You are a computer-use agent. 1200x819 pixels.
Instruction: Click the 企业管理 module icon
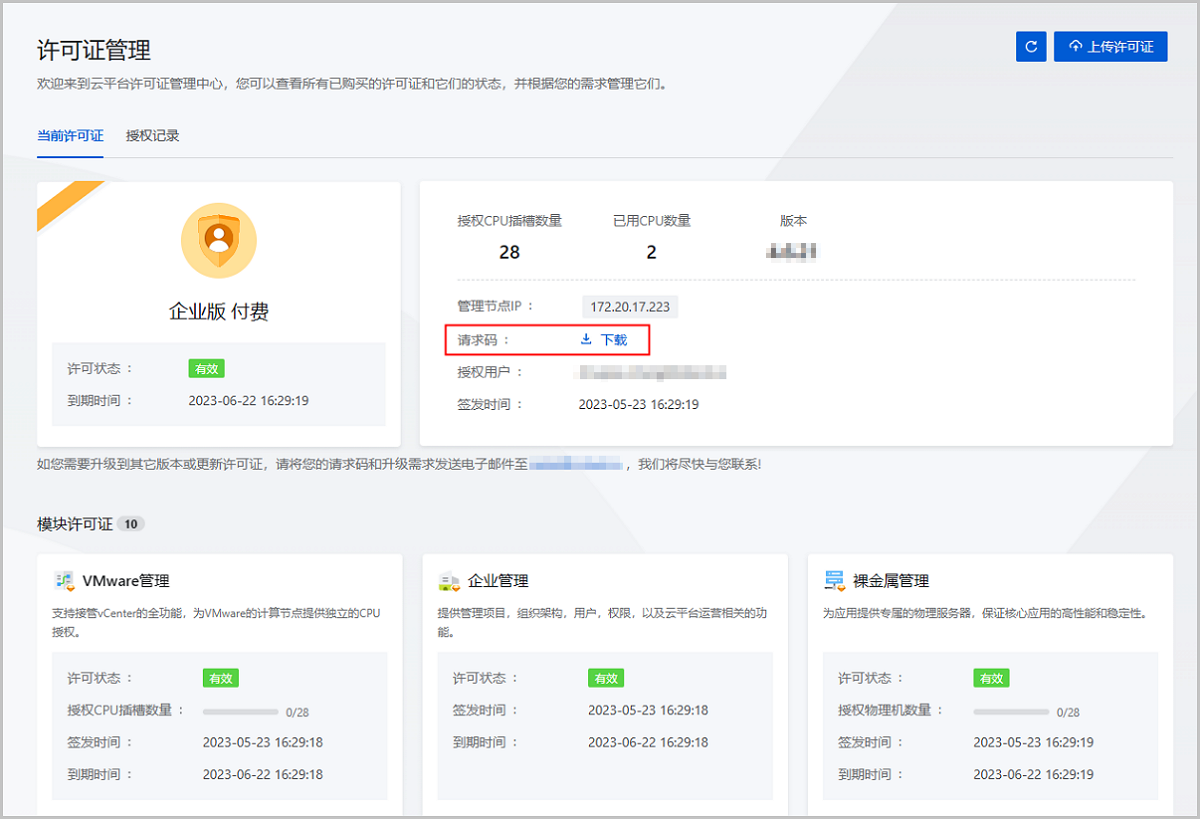coord(449,580)
